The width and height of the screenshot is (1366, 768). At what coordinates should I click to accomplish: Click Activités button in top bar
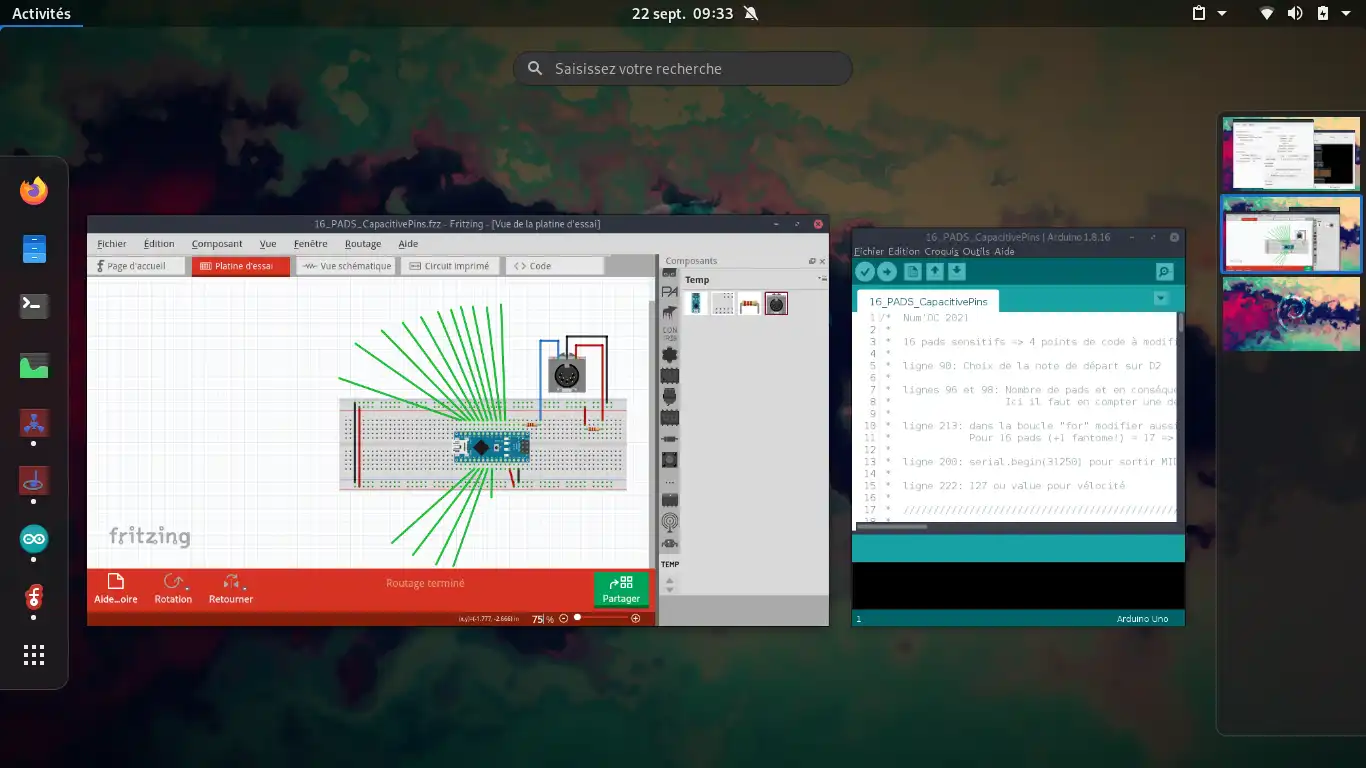pyautogui.click(x=41, y=13)
